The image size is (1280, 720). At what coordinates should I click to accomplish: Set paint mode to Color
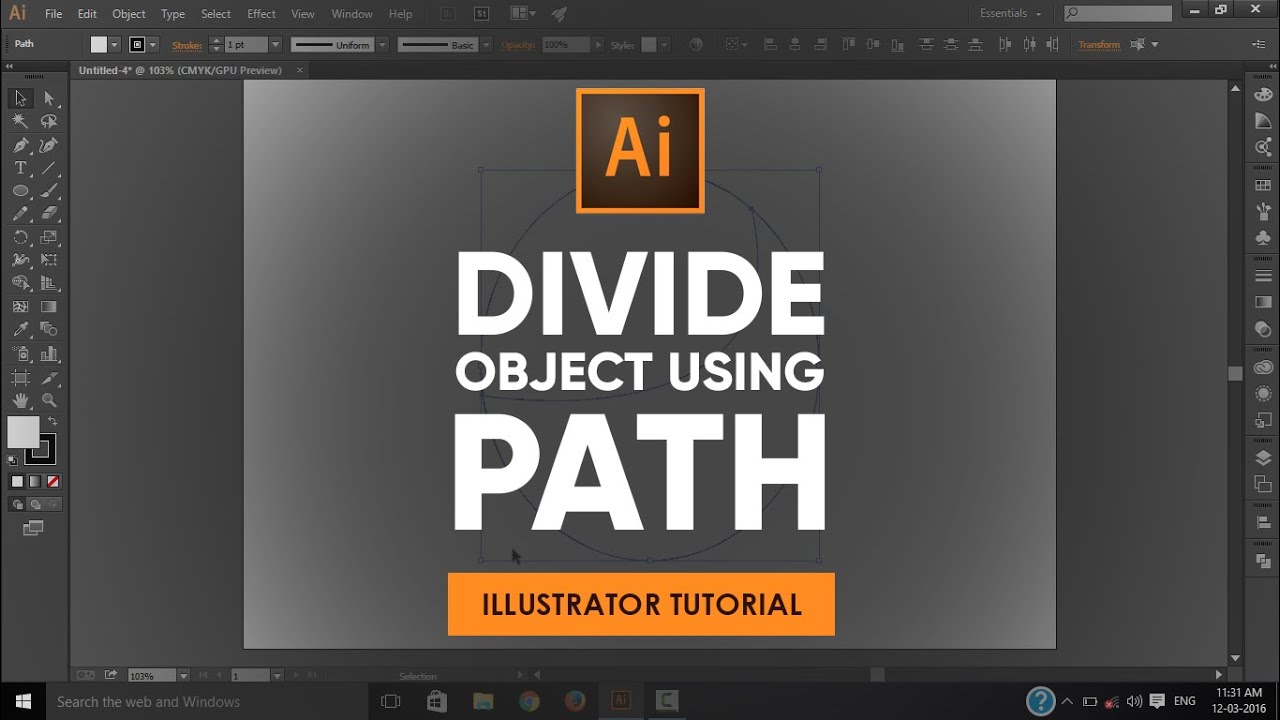pyautogui.click(x=17, y=481)
